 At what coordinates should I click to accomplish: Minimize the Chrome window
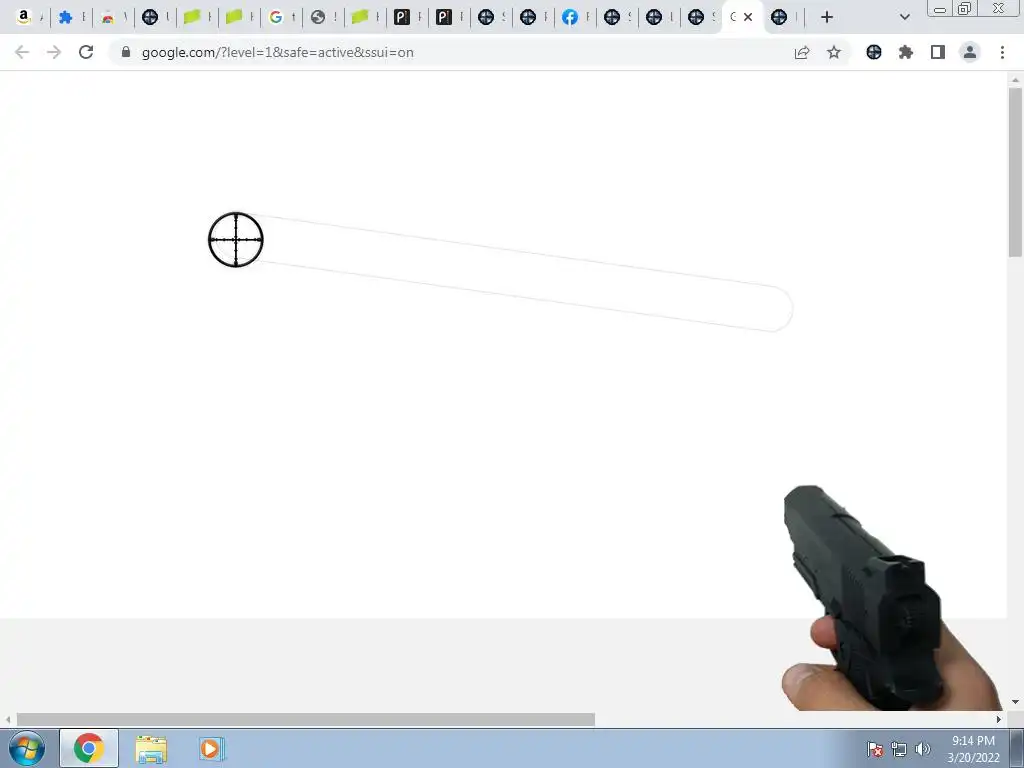click(940, 8)
